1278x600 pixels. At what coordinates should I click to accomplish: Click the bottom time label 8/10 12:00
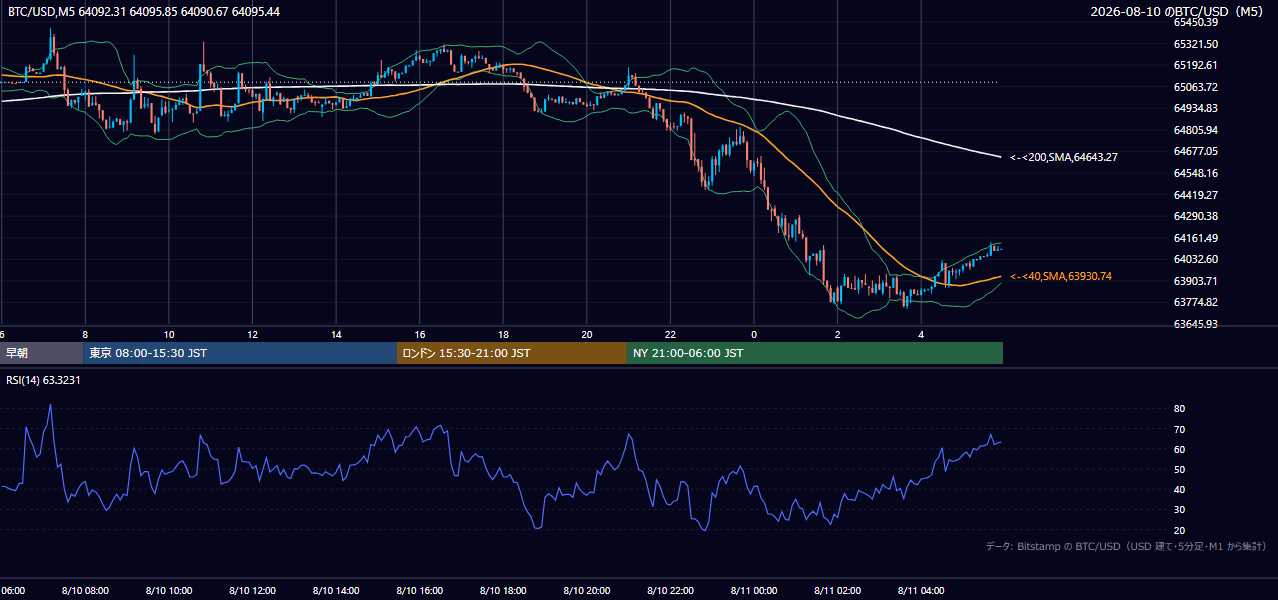coord(252,591)
